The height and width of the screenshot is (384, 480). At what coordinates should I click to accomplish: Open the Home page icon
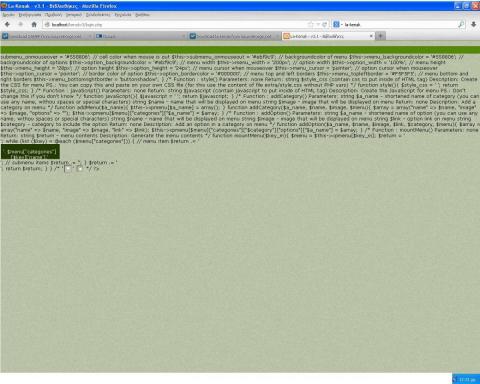pyautogui.click(x=34, y=24)
